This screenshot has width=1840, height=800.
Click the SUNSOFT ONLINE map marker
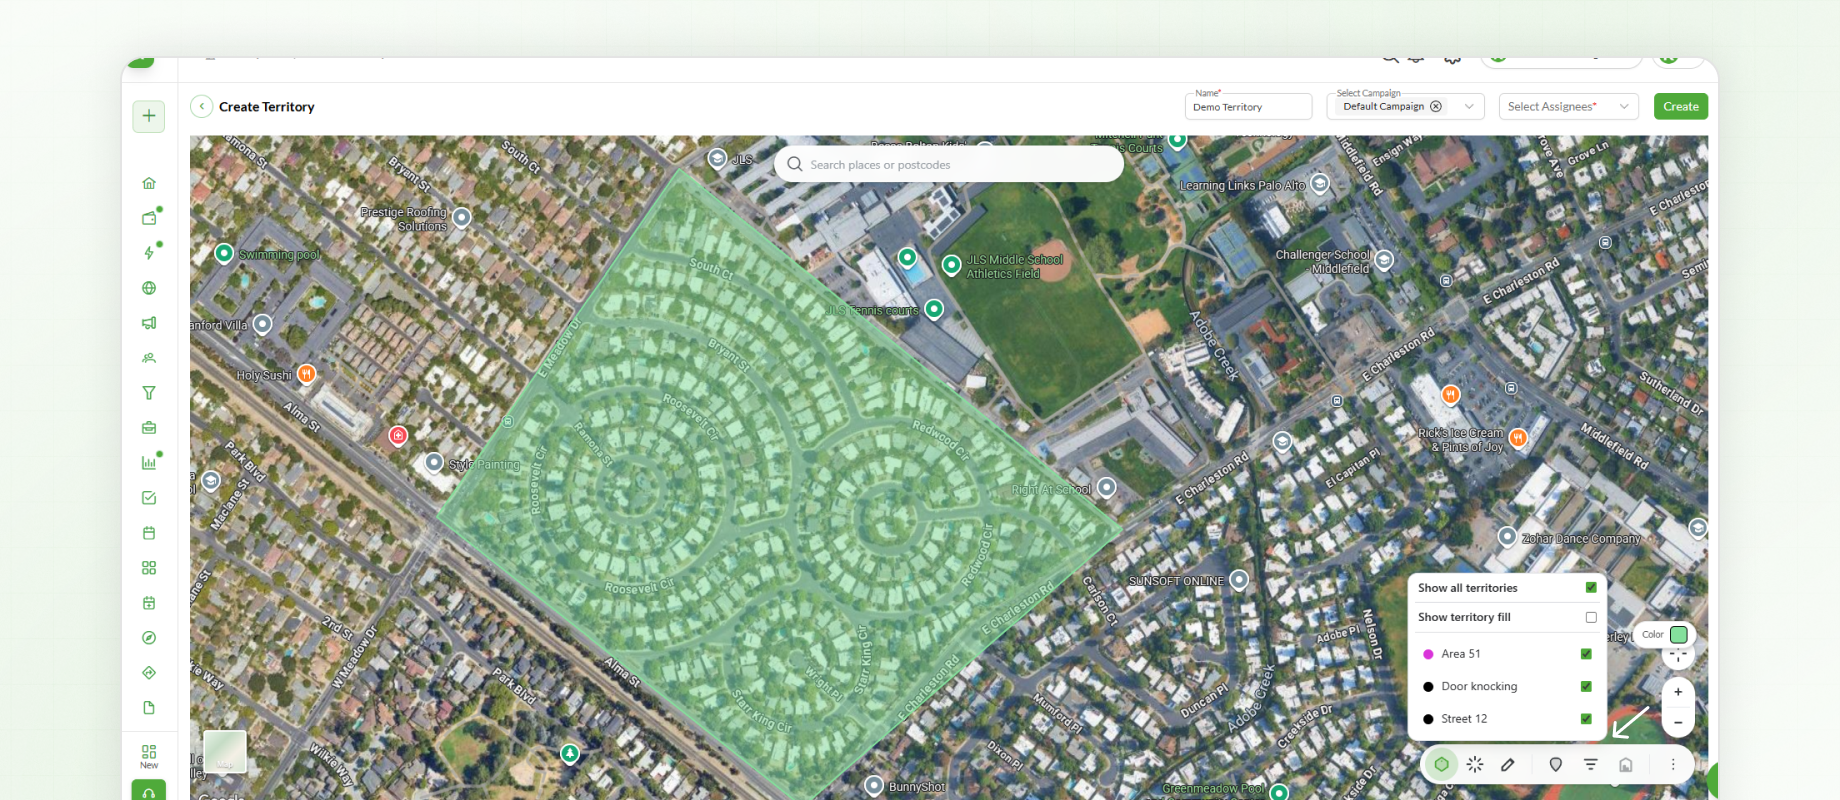coord(1239,579)
